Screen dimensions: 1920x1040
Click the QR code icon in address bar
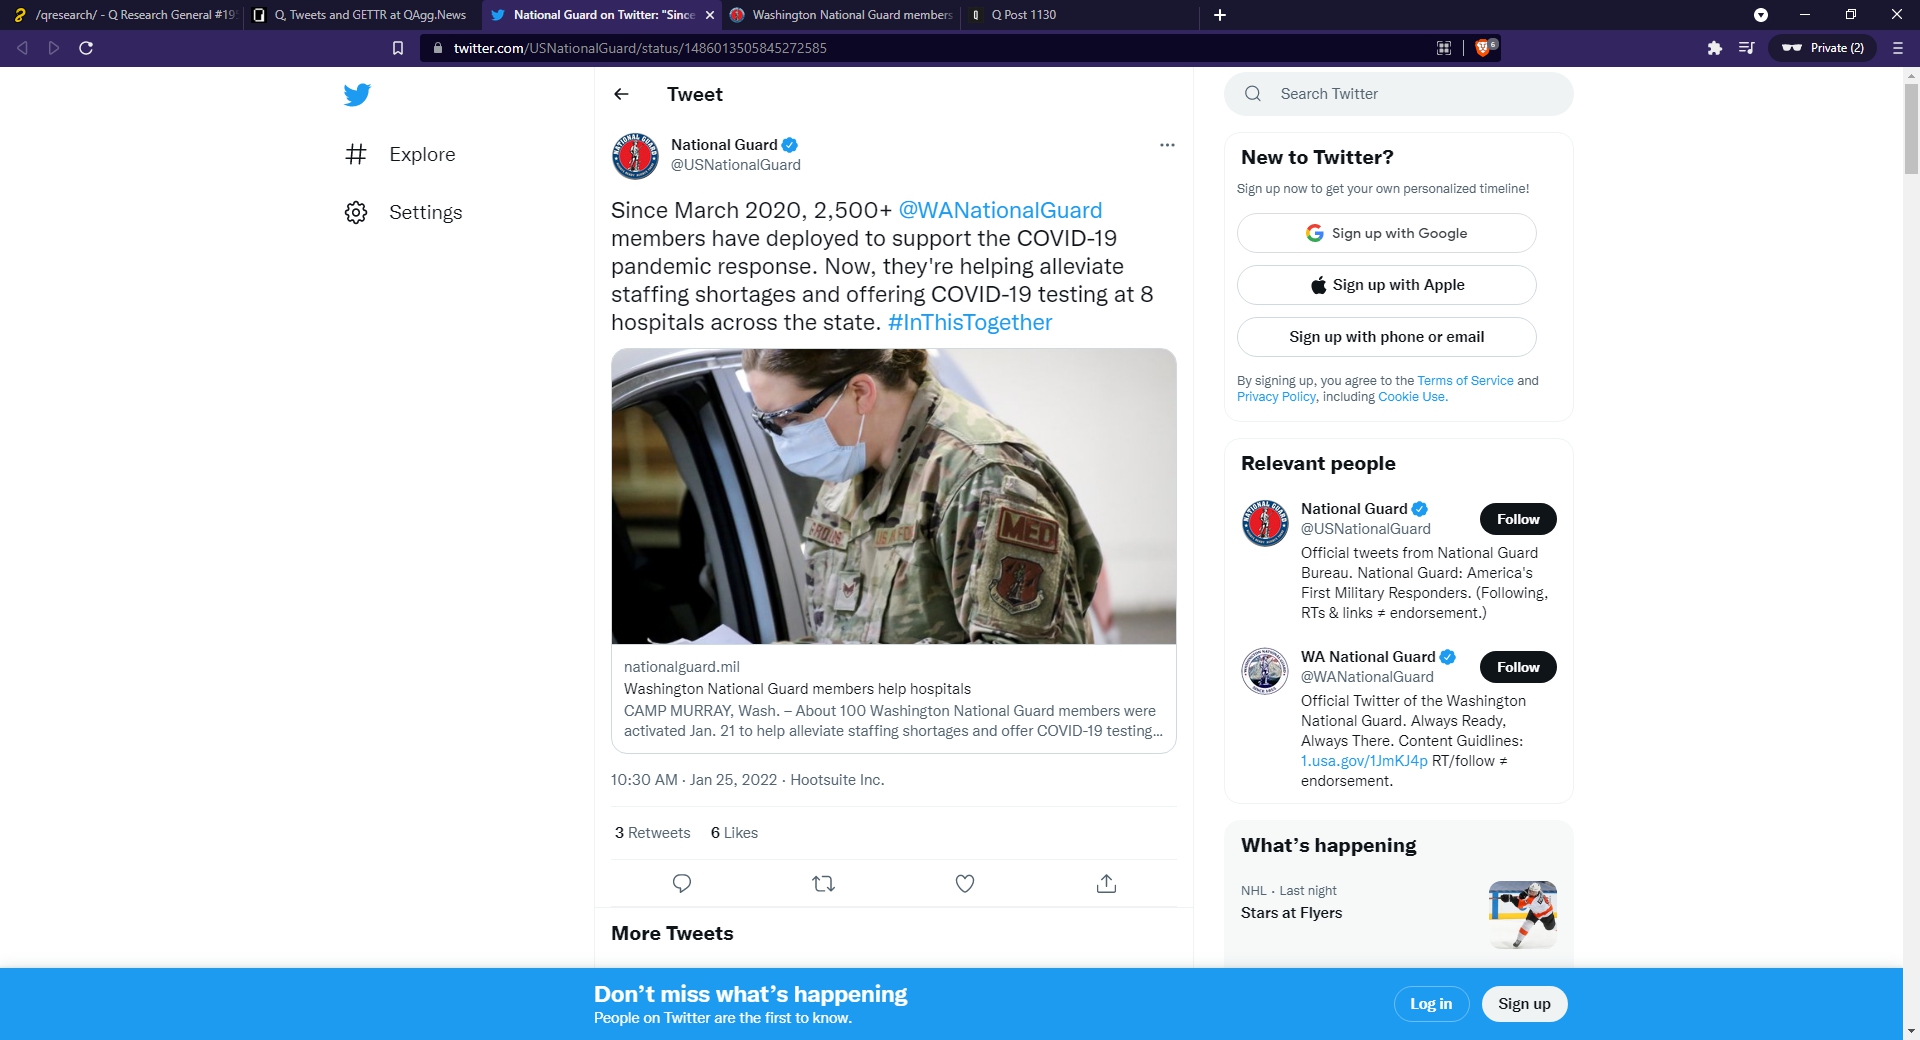(1444, 48)
